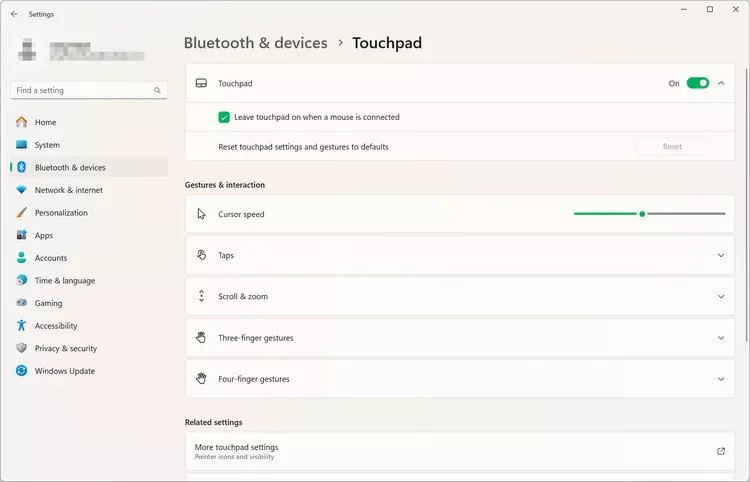Click the Accessibility sidebar icon
750x482 pixels.
(x=21, y=326)
